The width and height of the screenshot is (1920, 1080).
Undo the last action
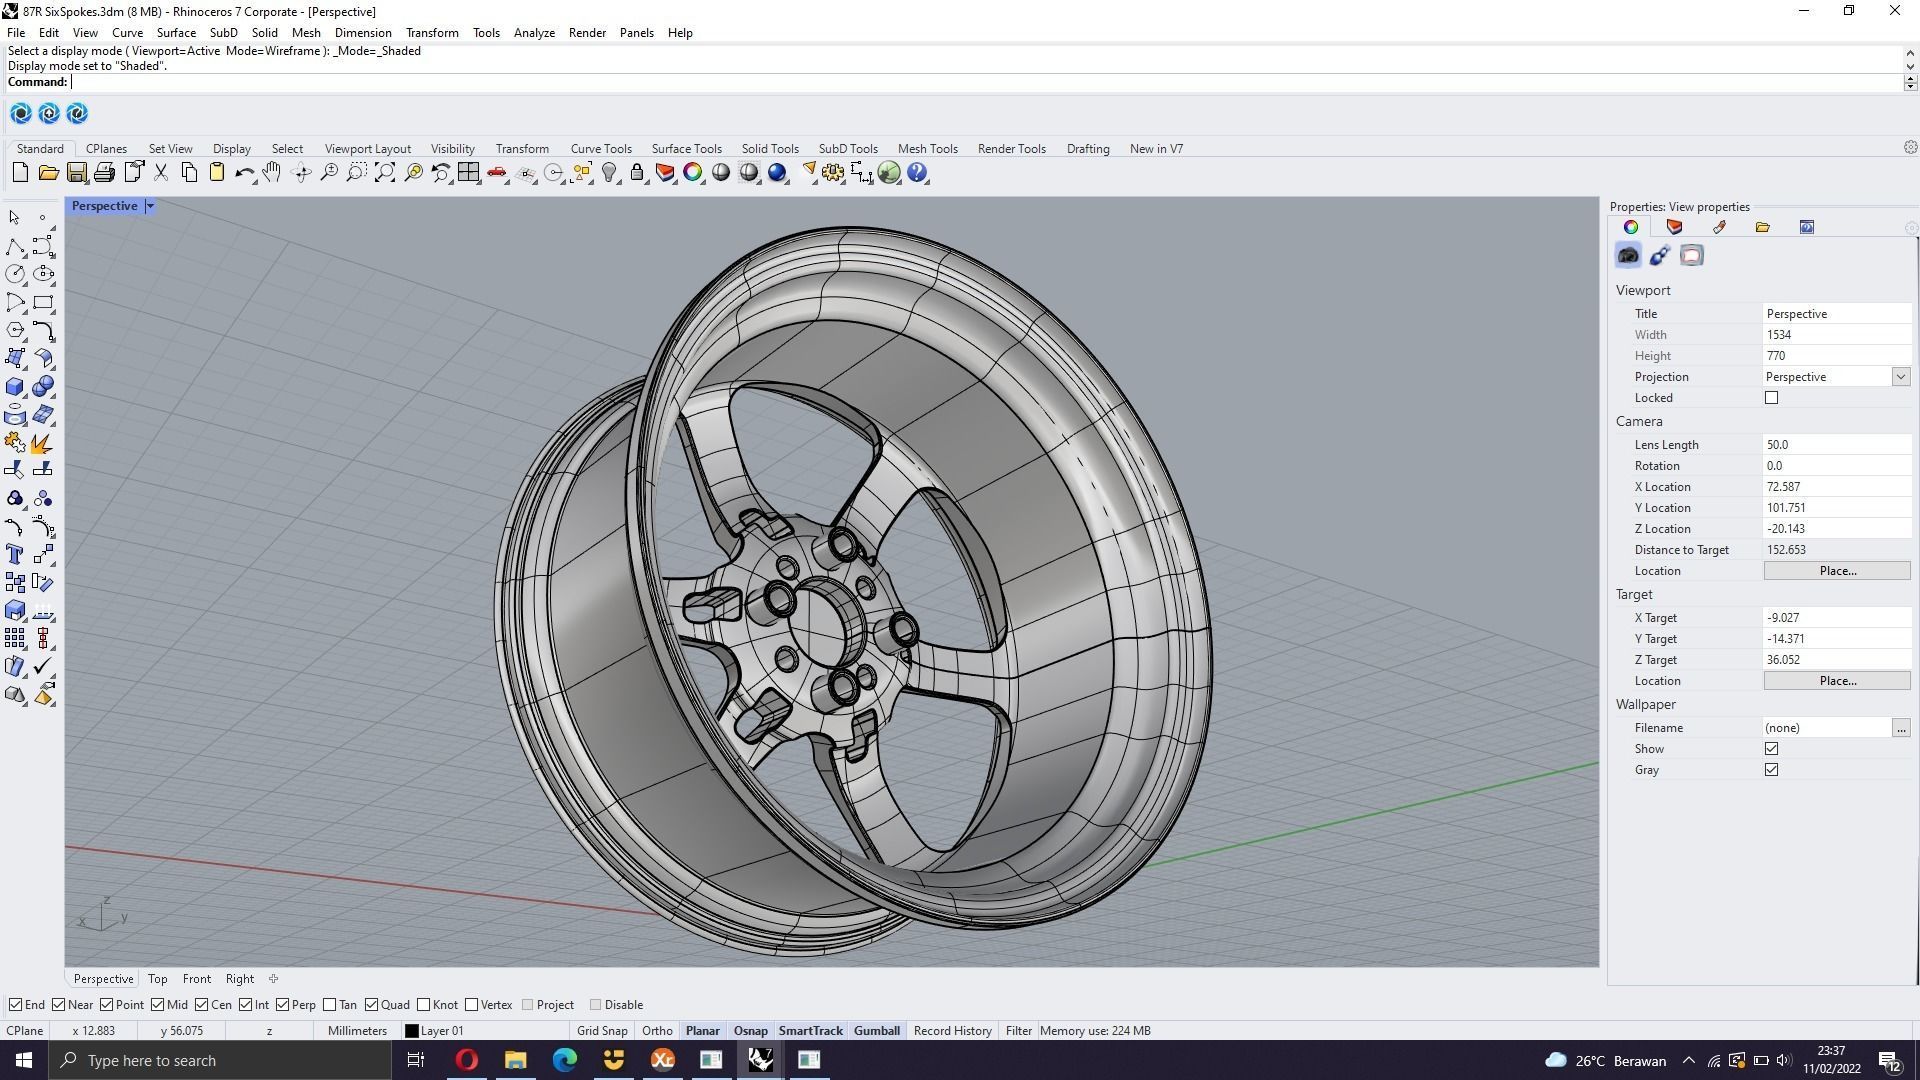pos(244,173)
